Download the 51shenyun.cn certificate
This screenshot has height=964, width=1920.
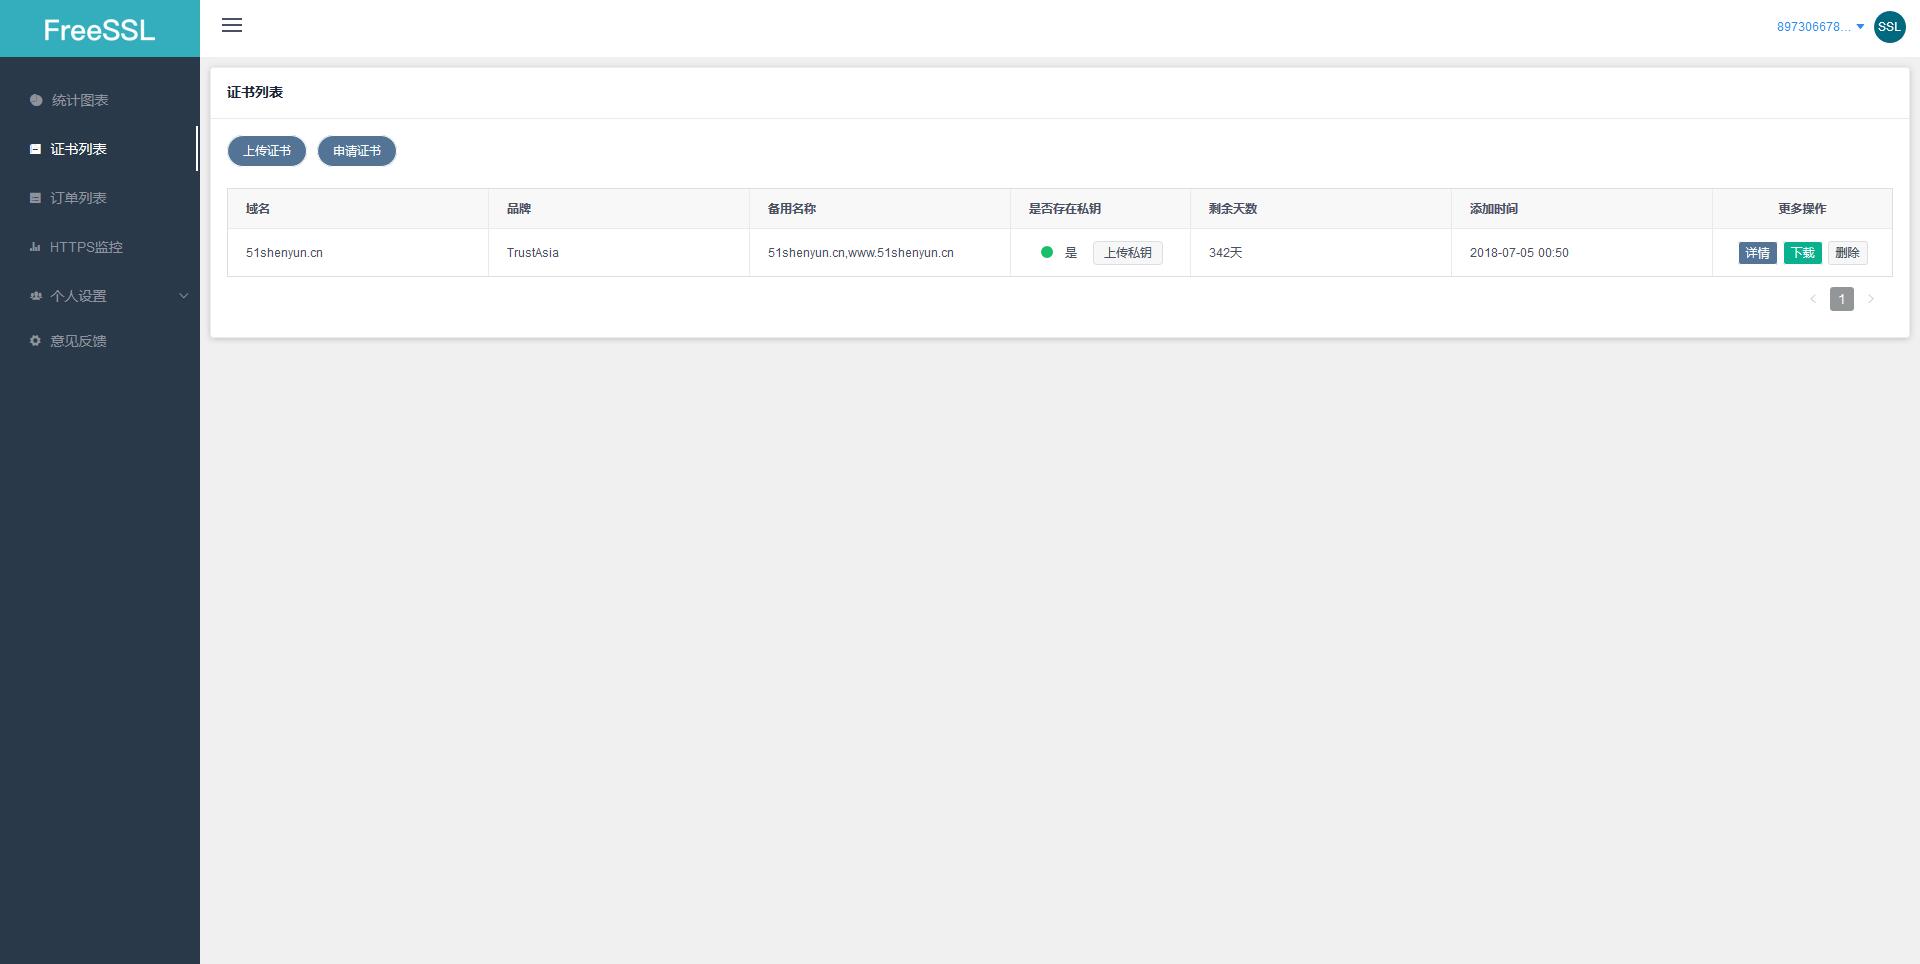pyautogui.click(x=1802, y=253)
